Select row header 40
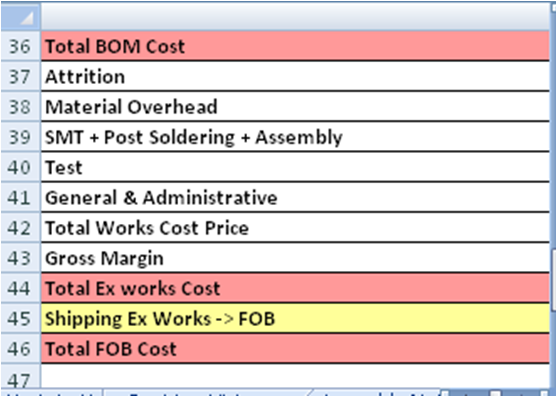The height and width of the screenshot is (397, 557). tap(20, 167)
